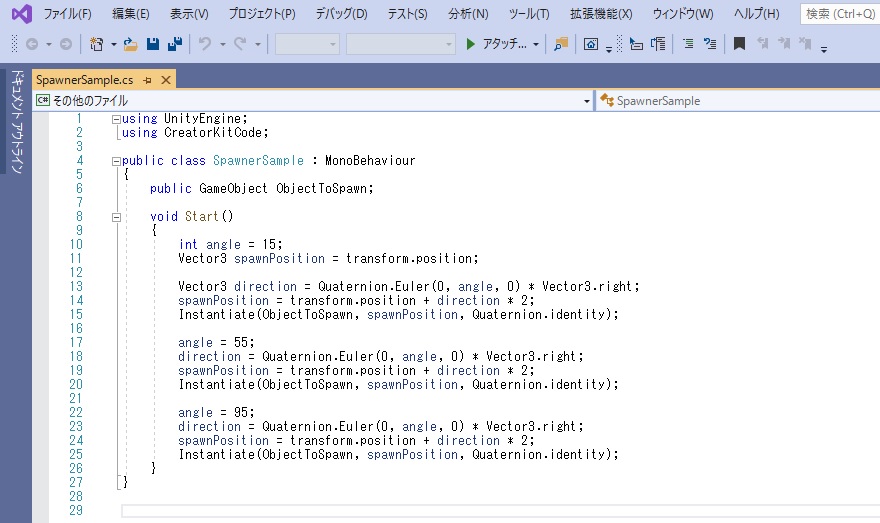Open the 編集(E) menu
Screen dimensions: 880x523
point(131,13)
